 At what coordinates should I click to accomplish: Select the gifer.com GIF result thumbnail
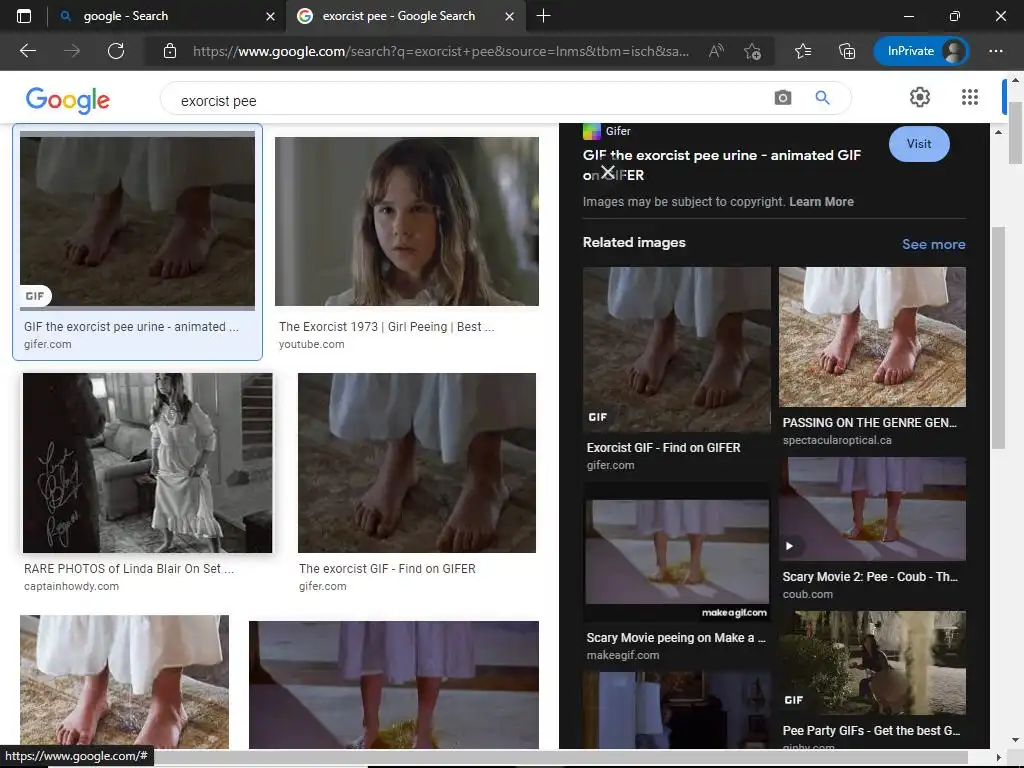pyautogui.click(x=137, y=219)
